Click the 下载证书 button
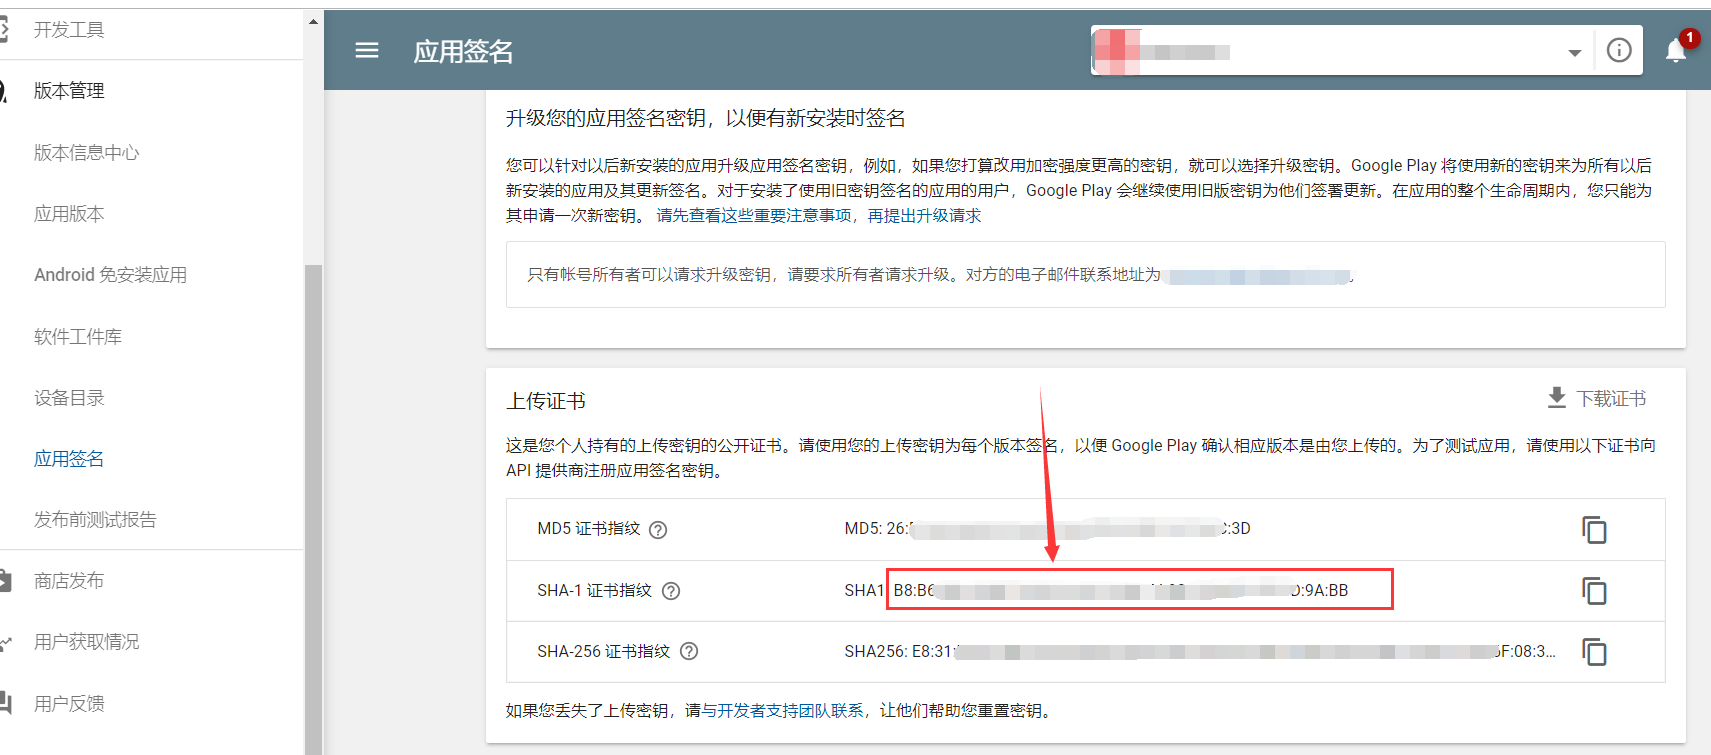The width and height of the screenshot is (1711, 755). point(1596,398)
